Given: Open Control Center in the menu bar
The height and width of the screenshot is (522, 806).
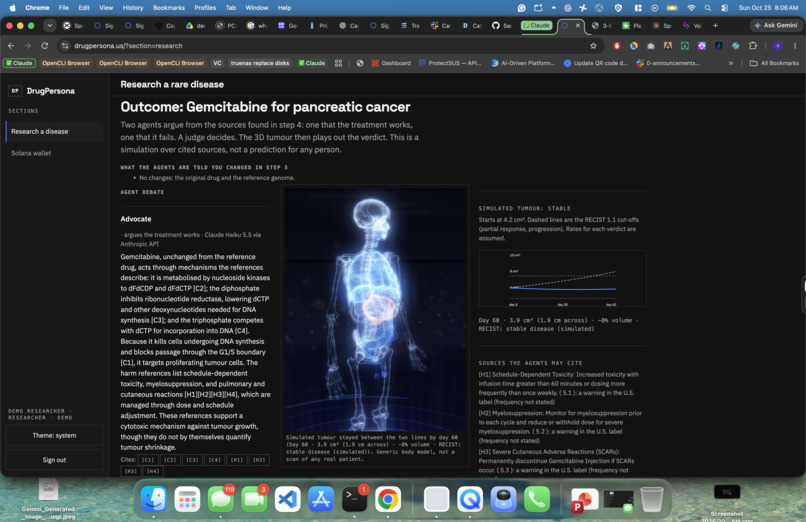Looking at the screenshot, I should (x=724, y=8).
